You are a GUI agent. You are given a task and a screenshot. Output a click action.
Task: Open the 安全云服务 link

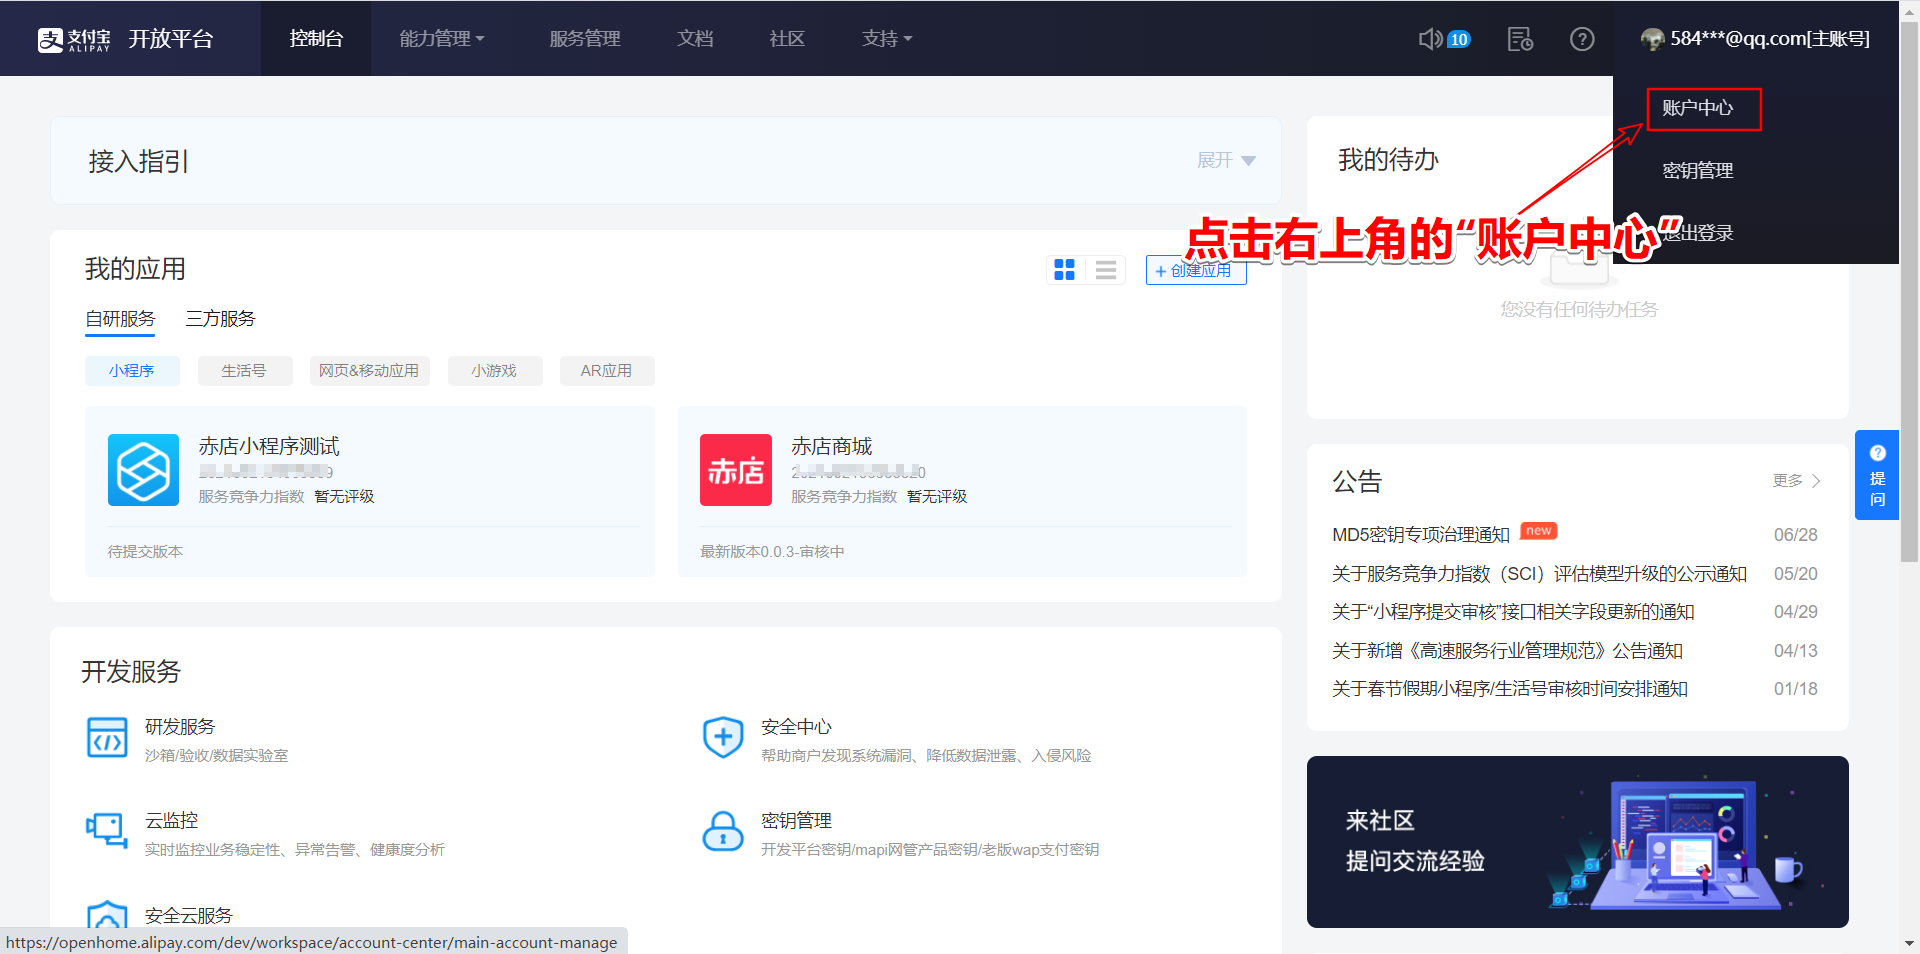188,915
